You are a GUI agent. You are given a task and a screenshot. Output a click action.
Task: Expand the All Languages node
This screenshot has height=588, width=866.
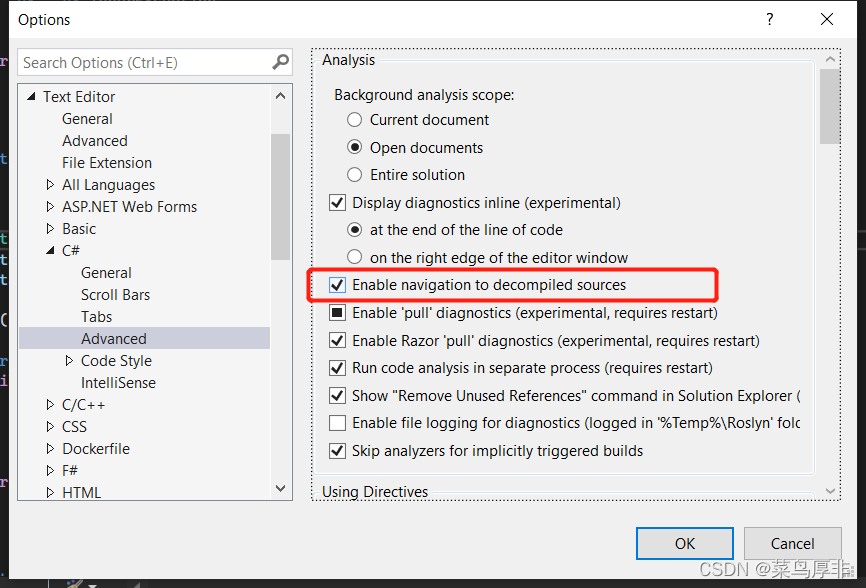click(50, 184)
